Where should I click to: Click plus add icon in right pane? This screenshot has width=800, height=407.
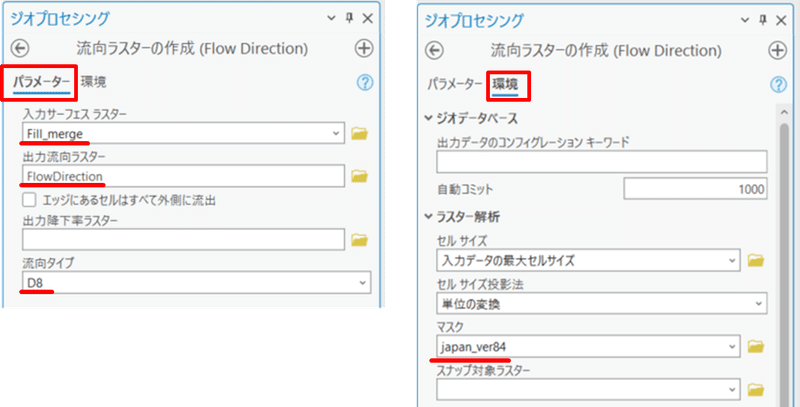pyautogui.click(x=778, y=50)
